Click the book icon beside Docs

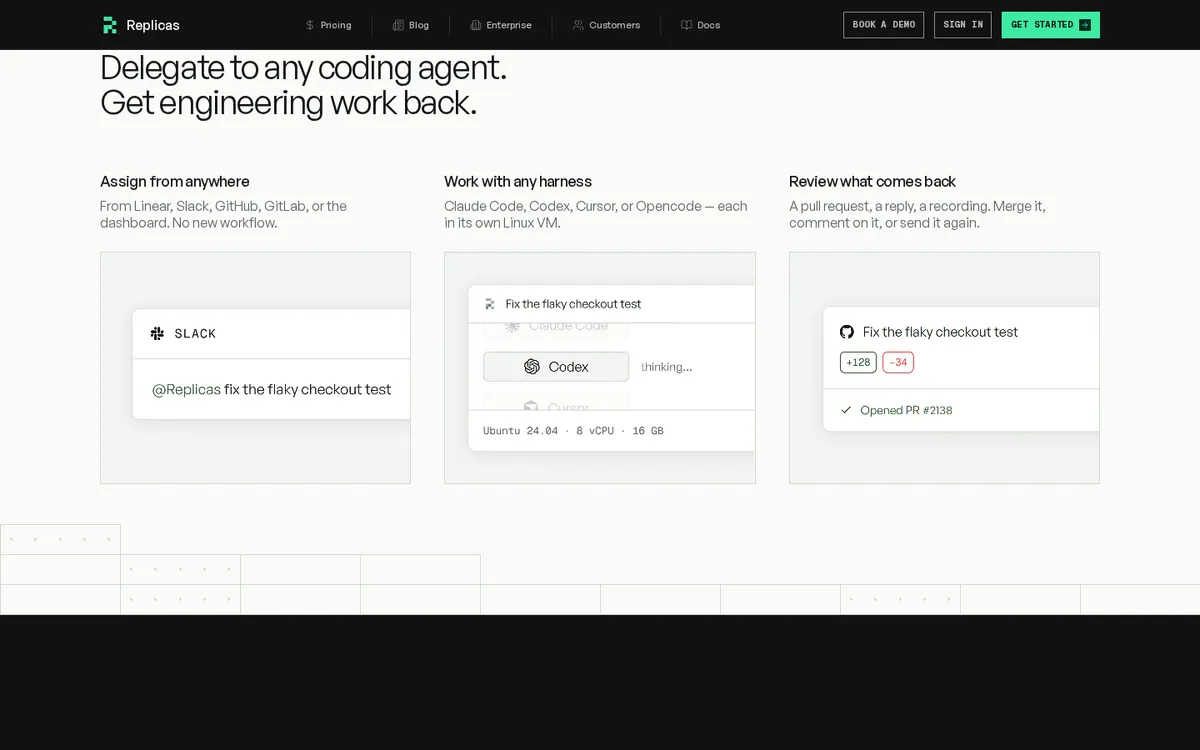686,25
